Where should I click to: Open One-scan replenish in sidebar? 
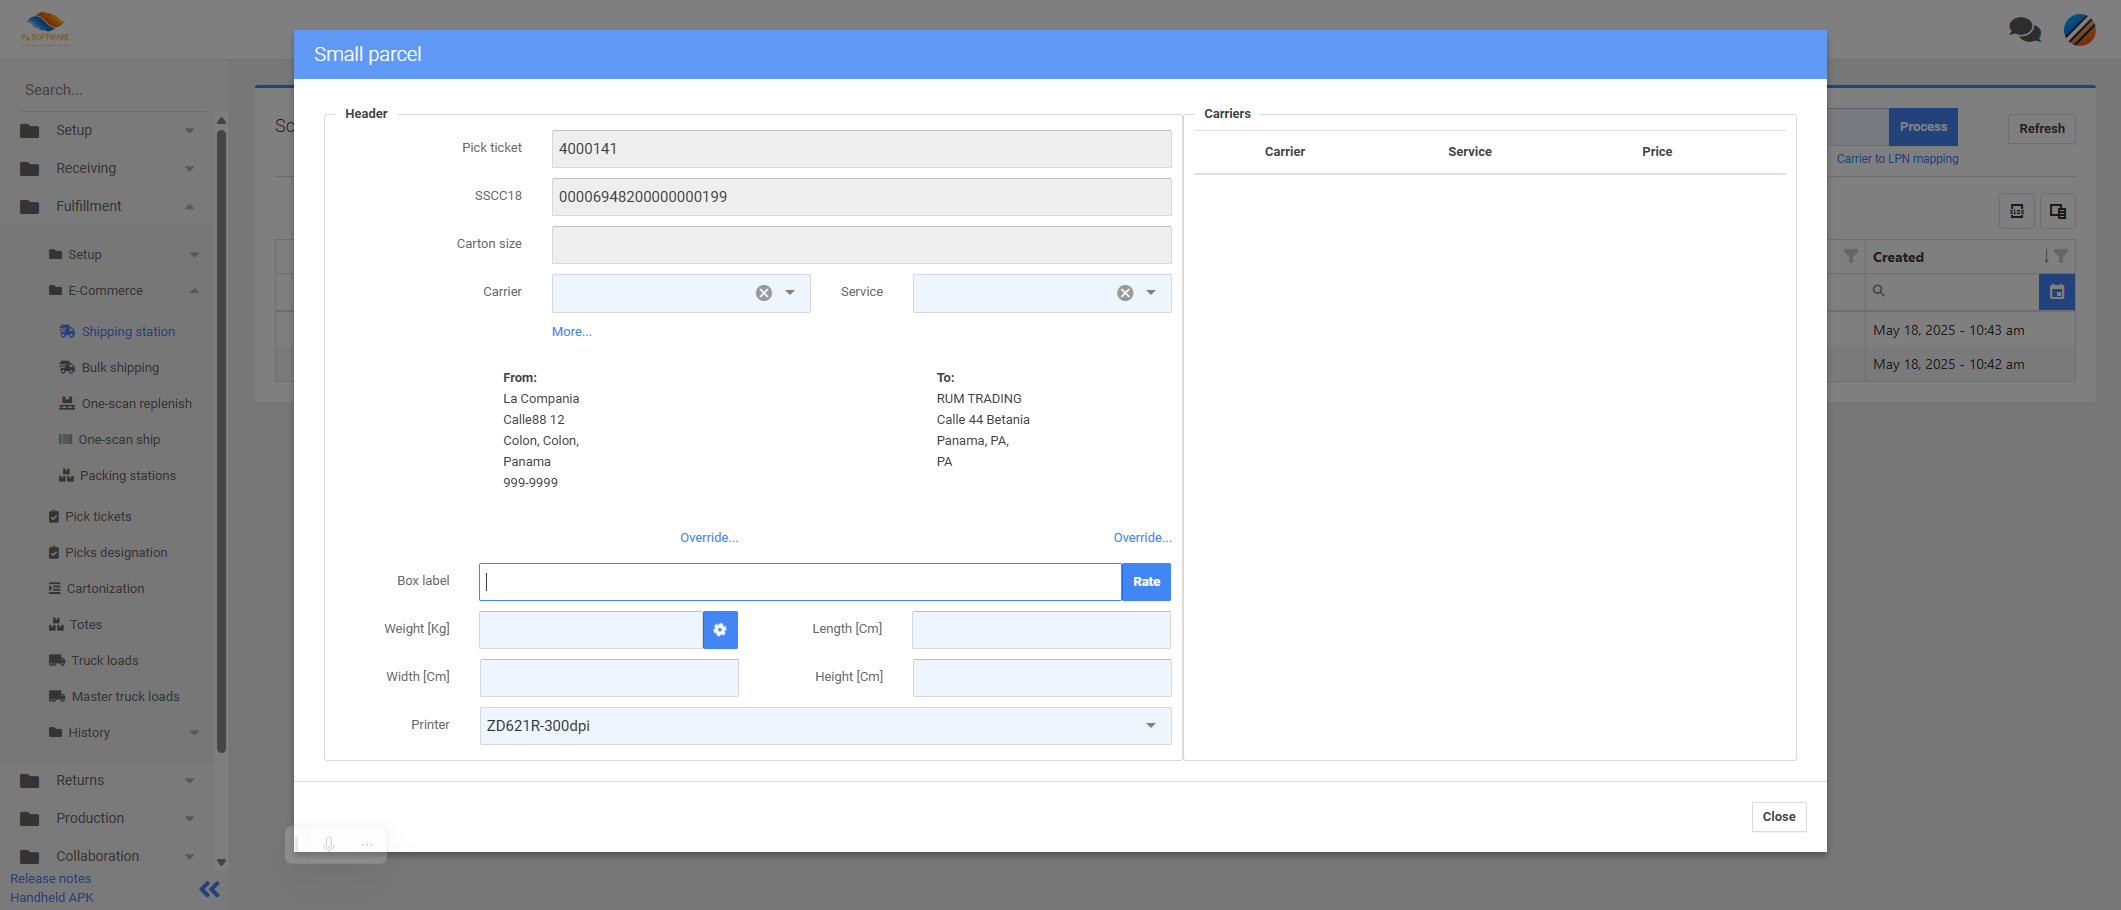[x=136, y=403]
